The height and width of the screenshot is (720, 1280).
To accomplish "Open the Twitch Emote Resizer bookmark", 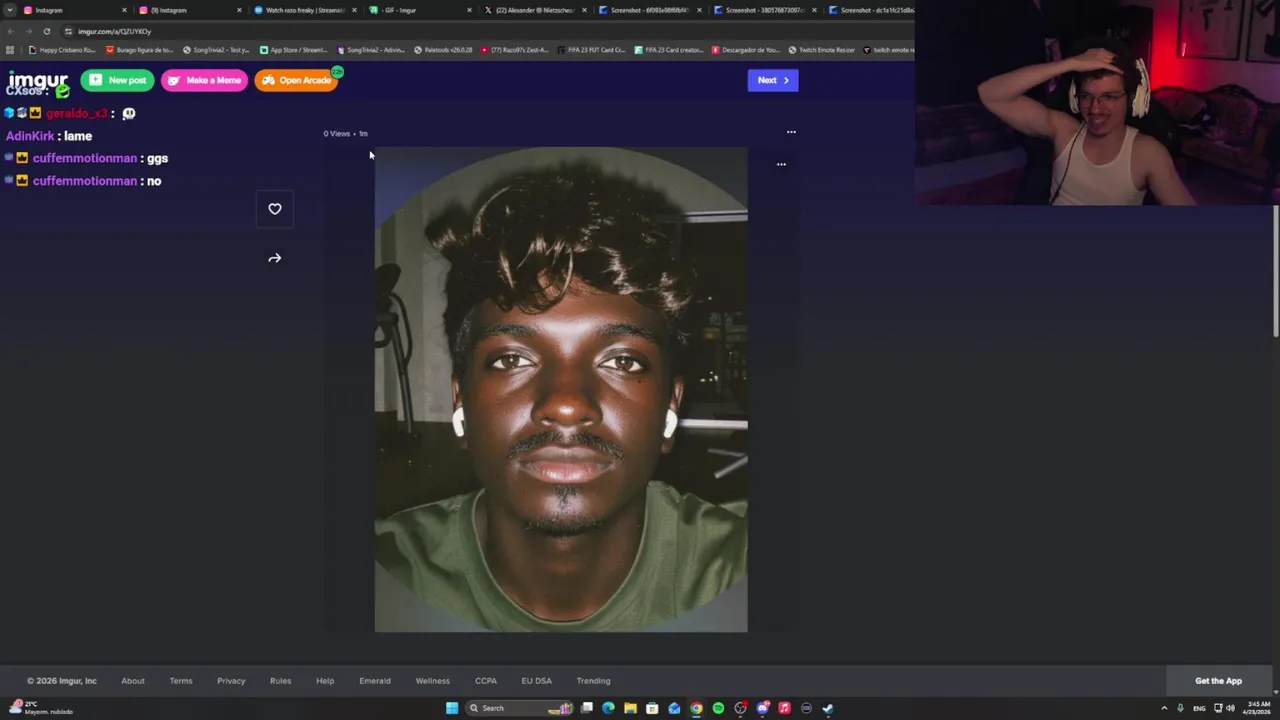I will [x=822, y=50].
